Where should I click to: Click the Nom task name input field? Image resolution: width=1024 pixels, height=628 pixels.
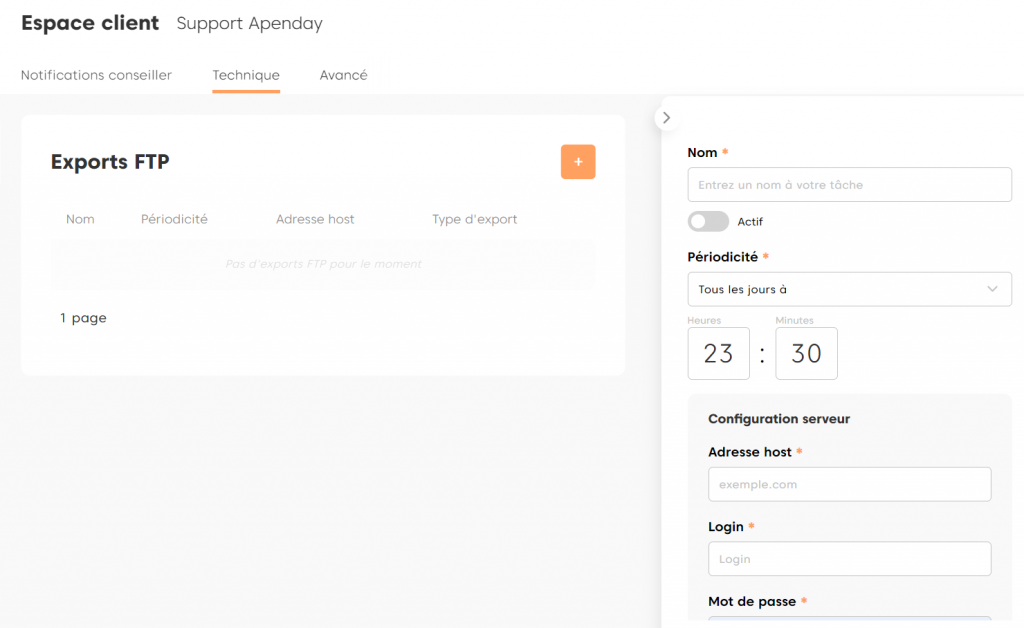[x=849, y=185]
